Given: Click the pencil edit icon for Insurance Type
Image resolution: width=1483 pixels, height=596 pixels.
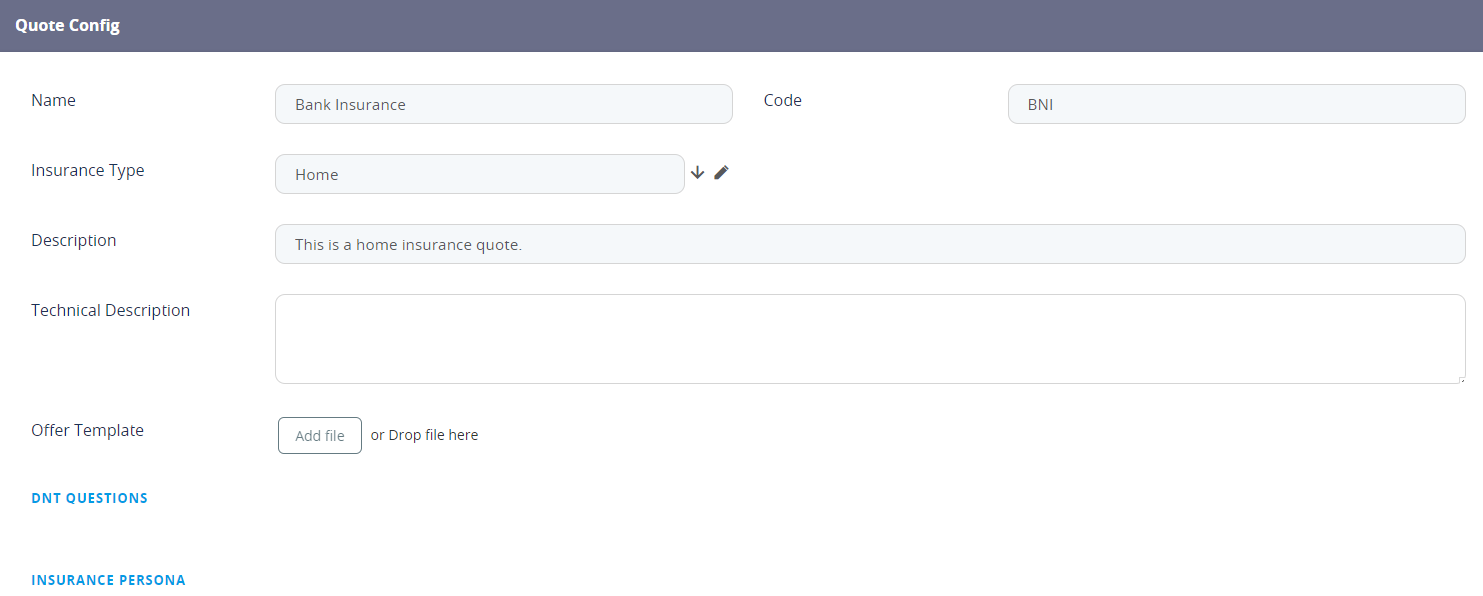Looking at the screenshot, I should [721, 173].
